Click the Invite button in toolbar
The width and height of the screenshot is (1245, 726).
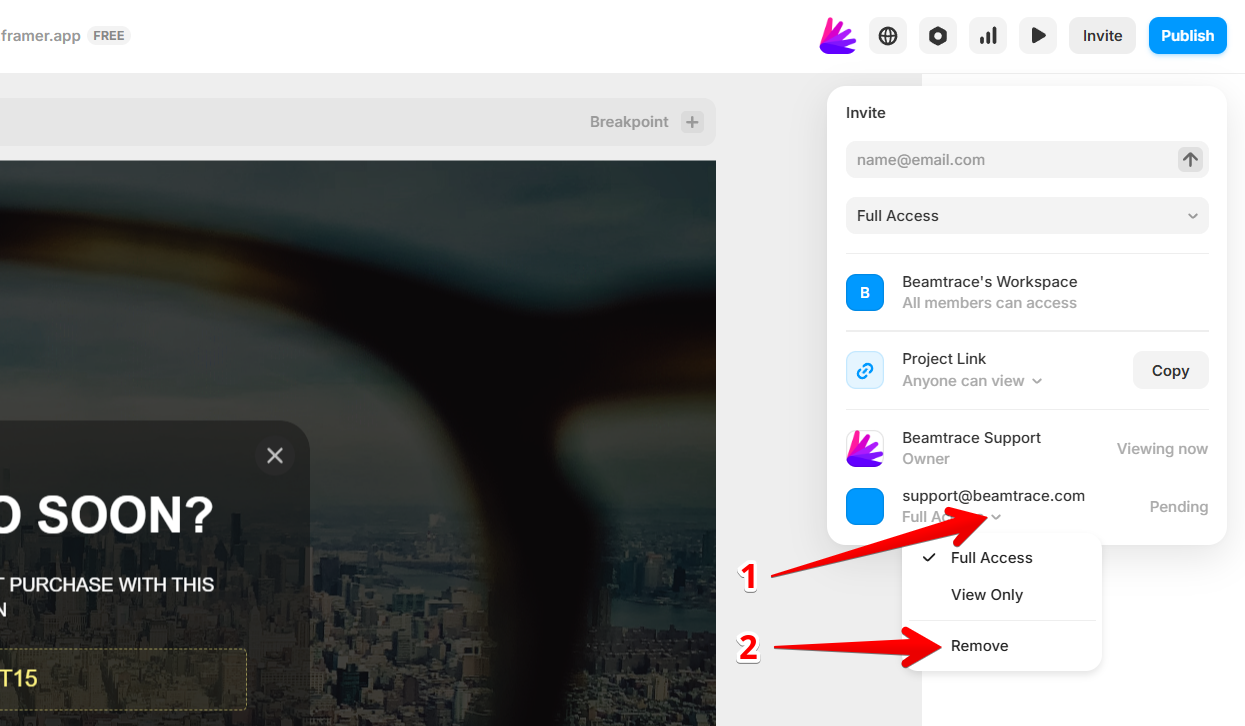[x=1102, y=36]
